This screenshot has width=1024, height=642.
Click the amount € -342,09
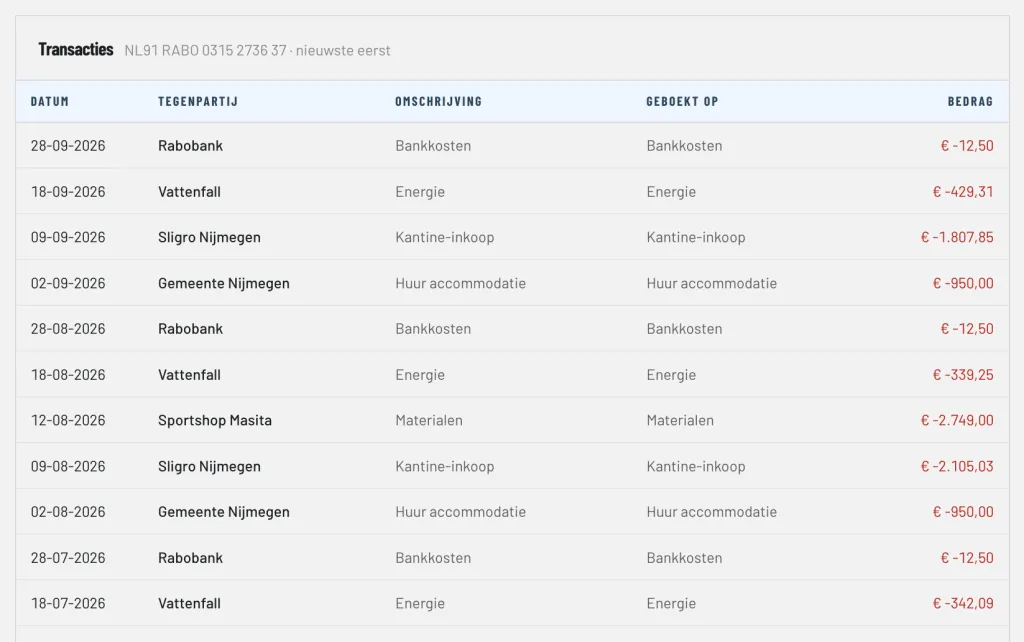963,603
